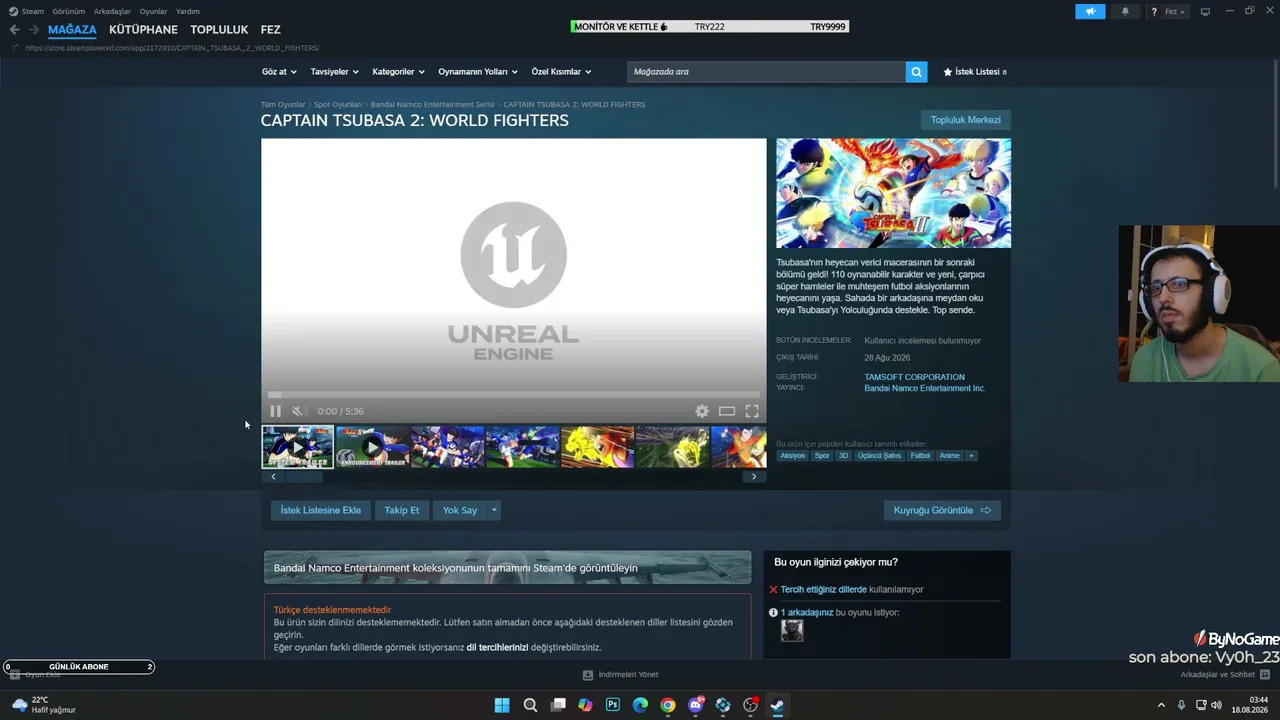Select the Anime tag
Image resolution: width=1280 pixels, height=720 pixels.
click(949, 456)
